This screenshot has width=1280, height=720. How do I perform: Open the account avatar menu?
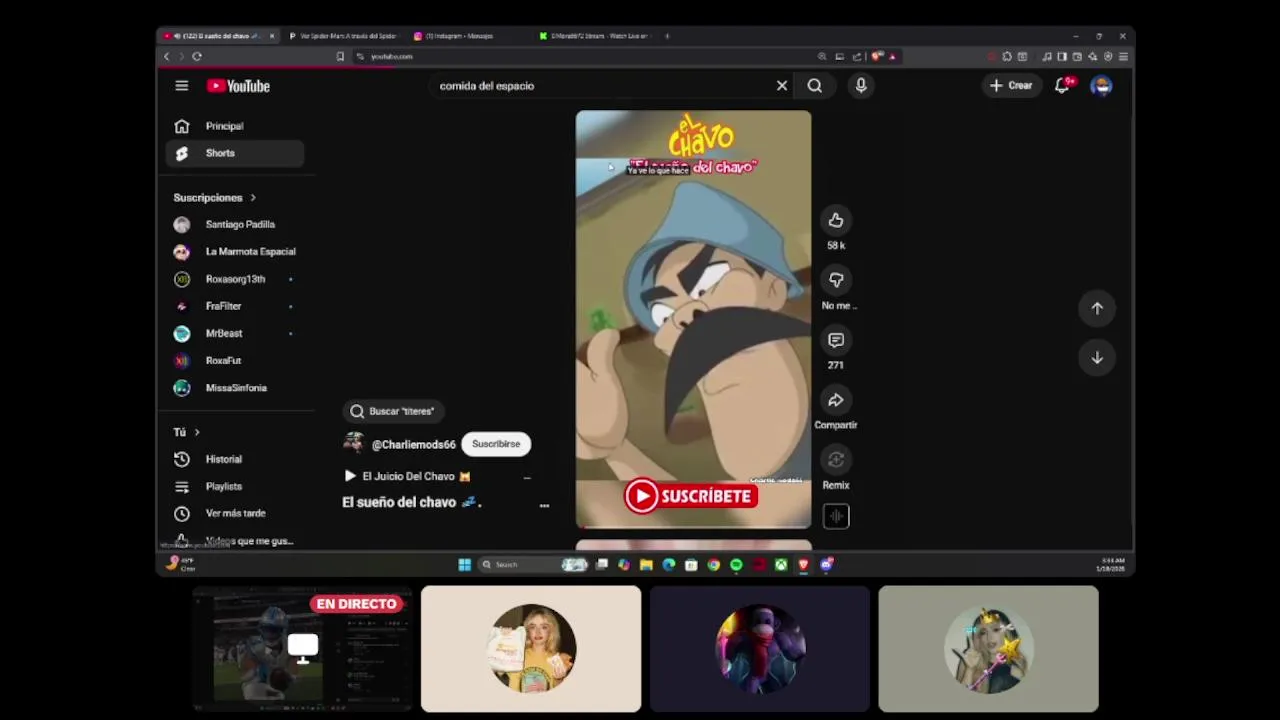tap(1101, 86)
